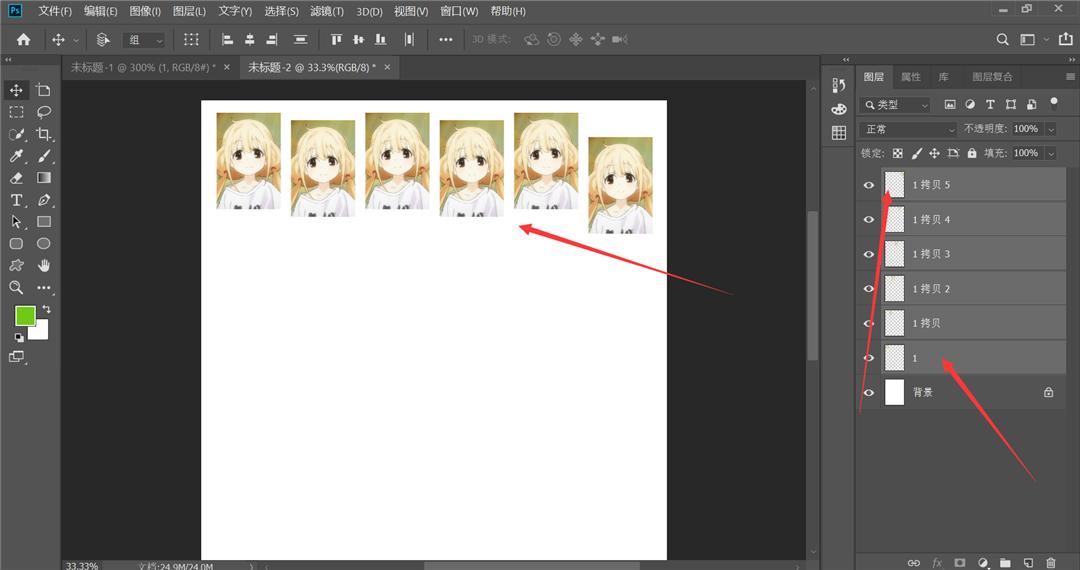Hide the 1 拷贝 5 layer
Image resolution: width=1080 pixels, height=570 pixels.
click(x=868, y=185)
